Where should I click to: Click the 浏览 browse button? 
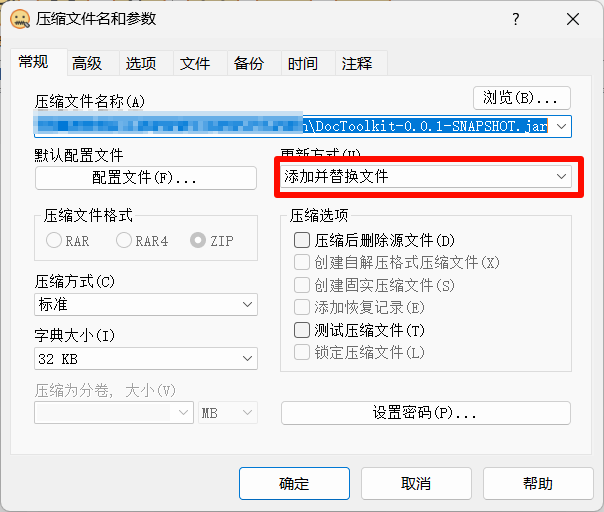521,98
